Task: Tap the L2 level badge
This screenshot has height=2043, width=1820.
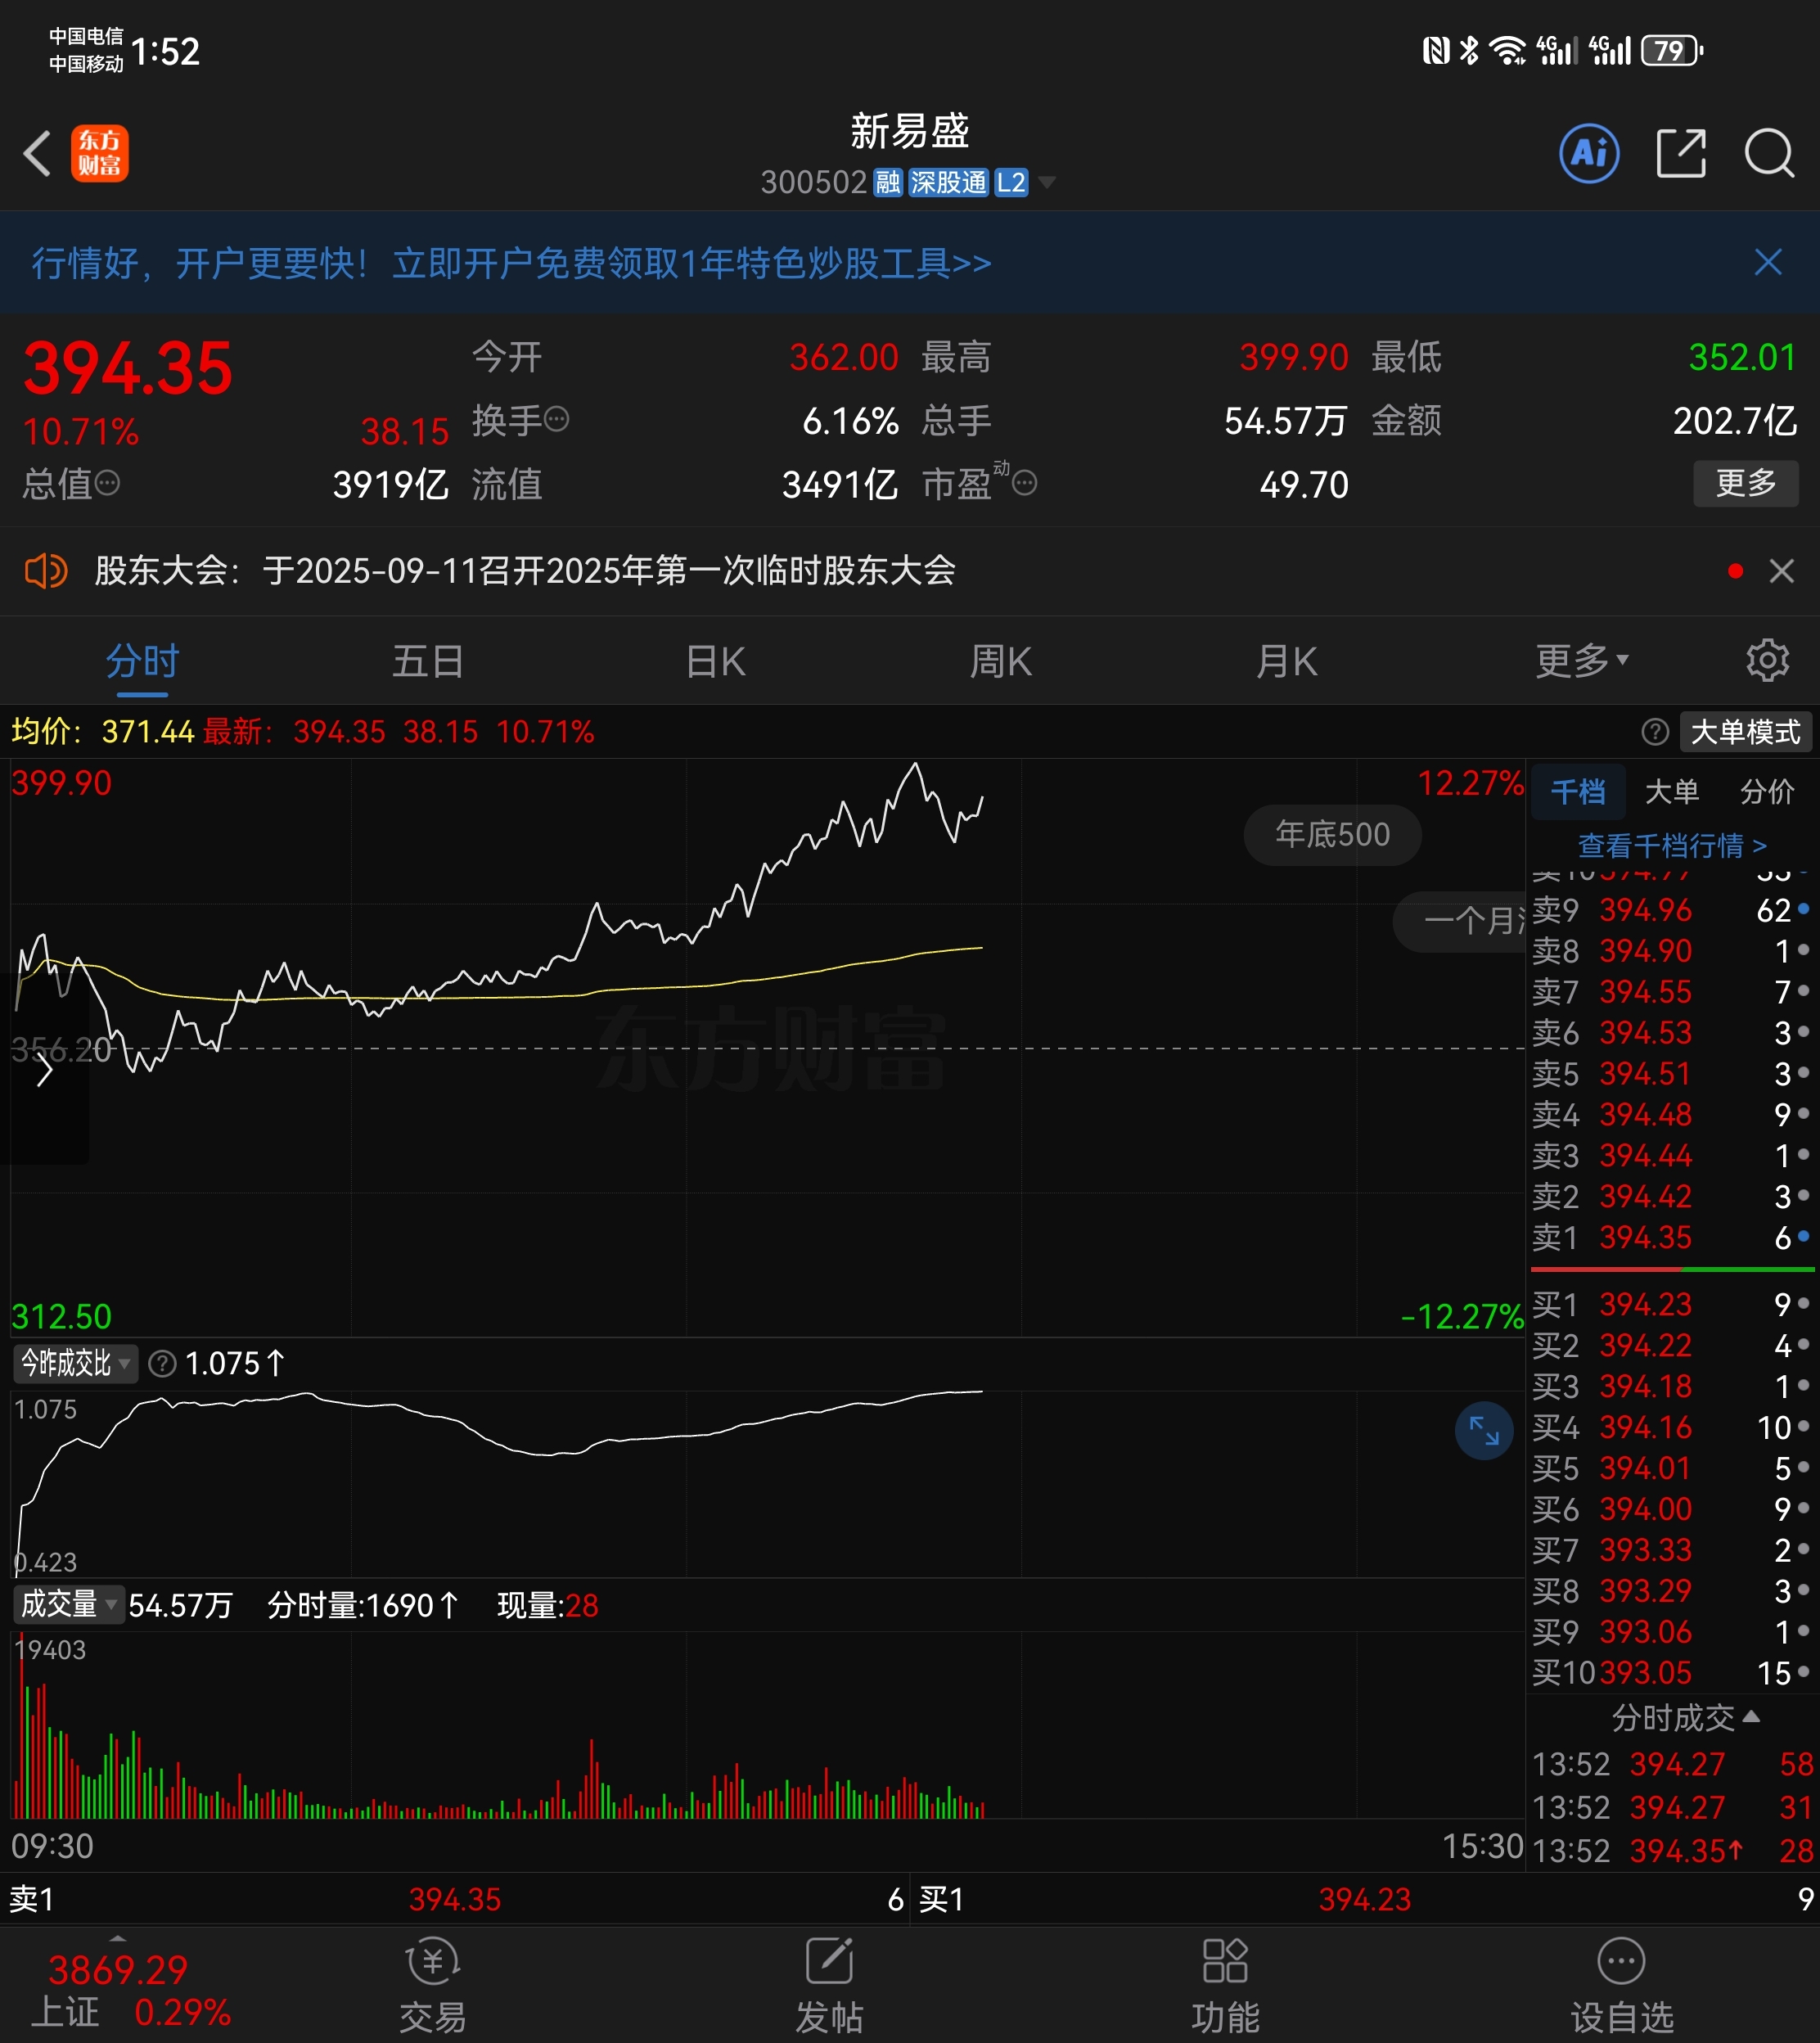Action: coord(1011,182)
